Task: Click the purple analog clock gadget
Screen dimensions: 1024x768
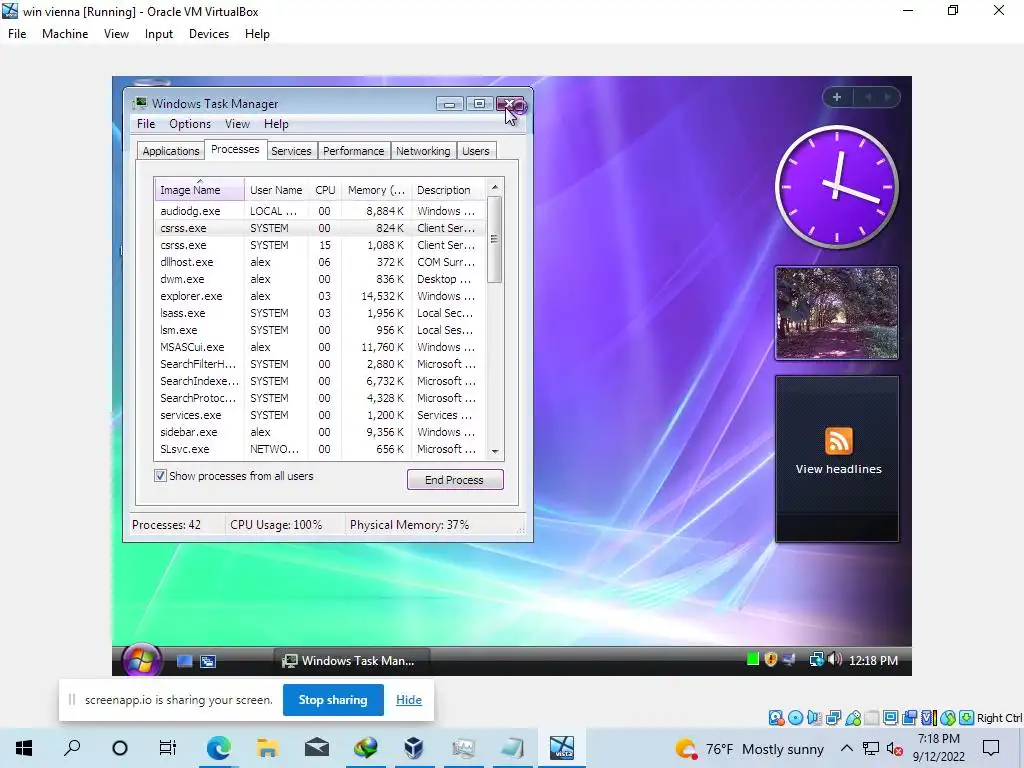Action: click(837, 187)
